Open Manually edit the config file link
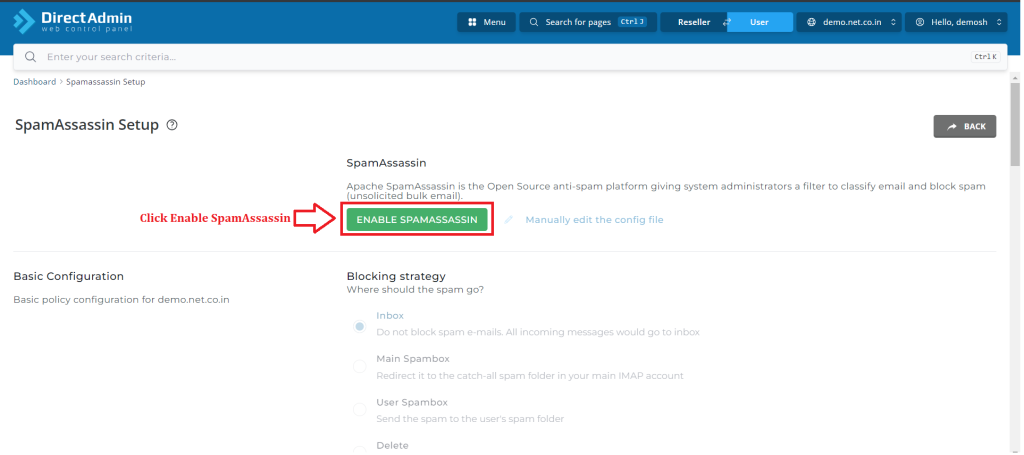 [594, 220]
